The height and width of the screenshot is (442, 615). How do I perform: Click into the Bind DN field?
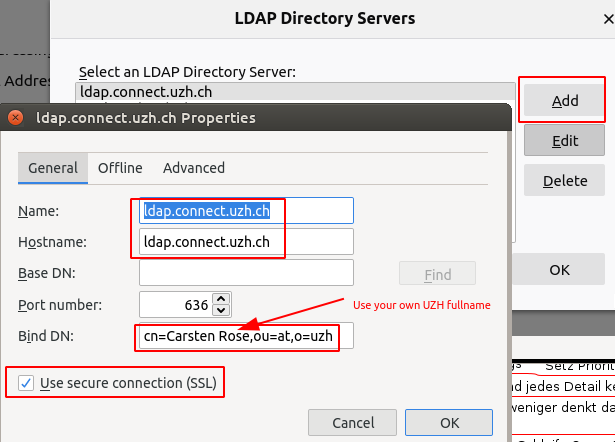[246, 336]
